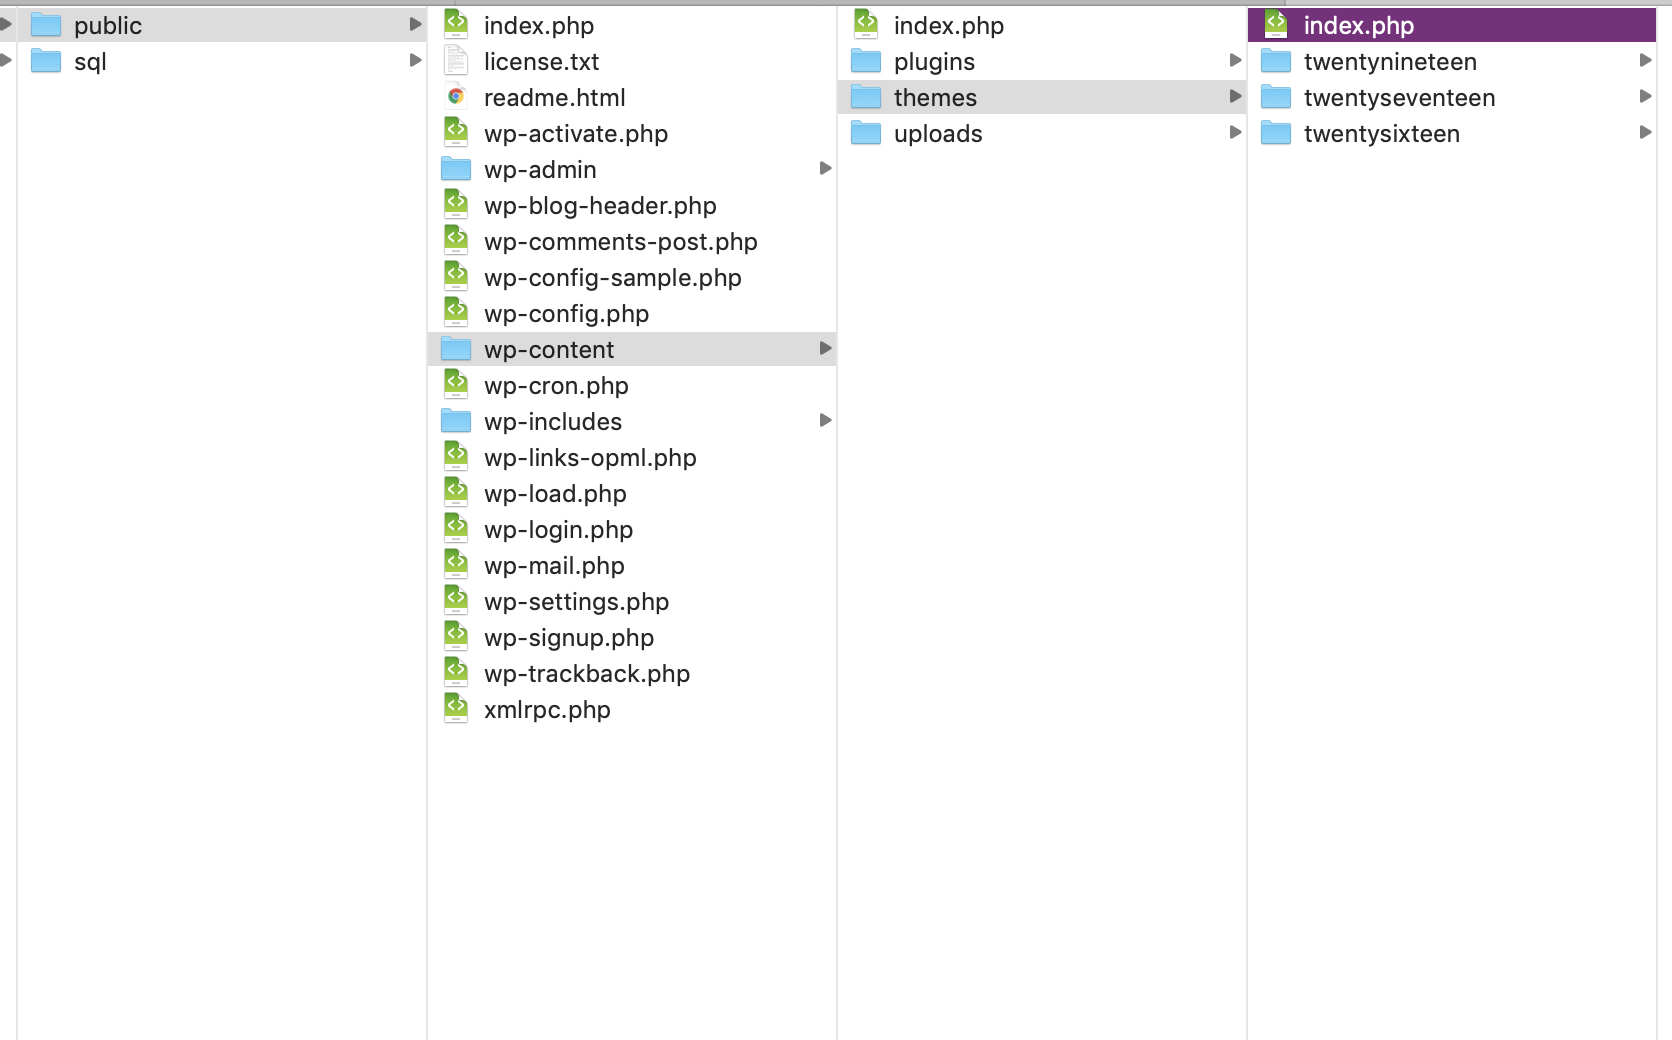Screen dimensions: 1672x1040
Task: Click the twentyseventeen folder icon
Action: pos(1276,97)
